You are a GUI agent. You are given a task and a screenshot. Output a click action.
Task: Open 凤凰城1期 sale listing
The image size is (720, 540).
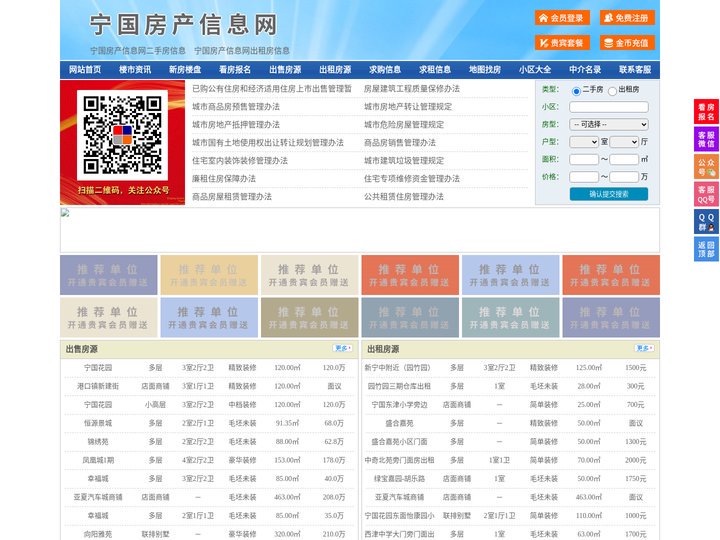click(x=98, y=460)
